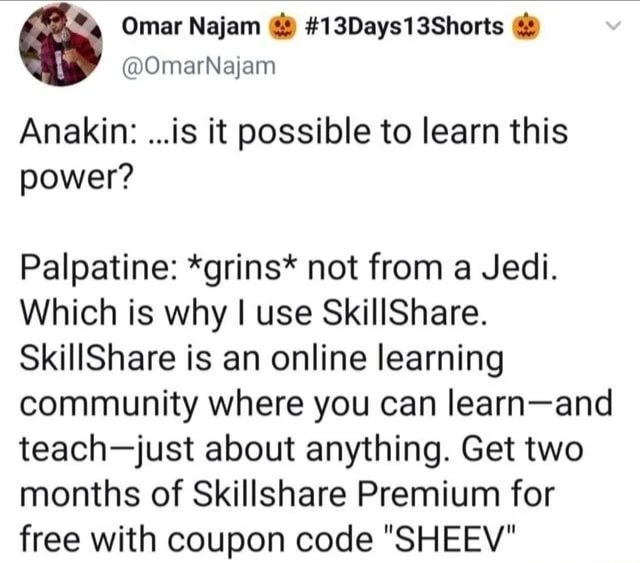Click the pumpkin emoji right after "Omar Najam"
640x563 pixels.
point(282,27)
